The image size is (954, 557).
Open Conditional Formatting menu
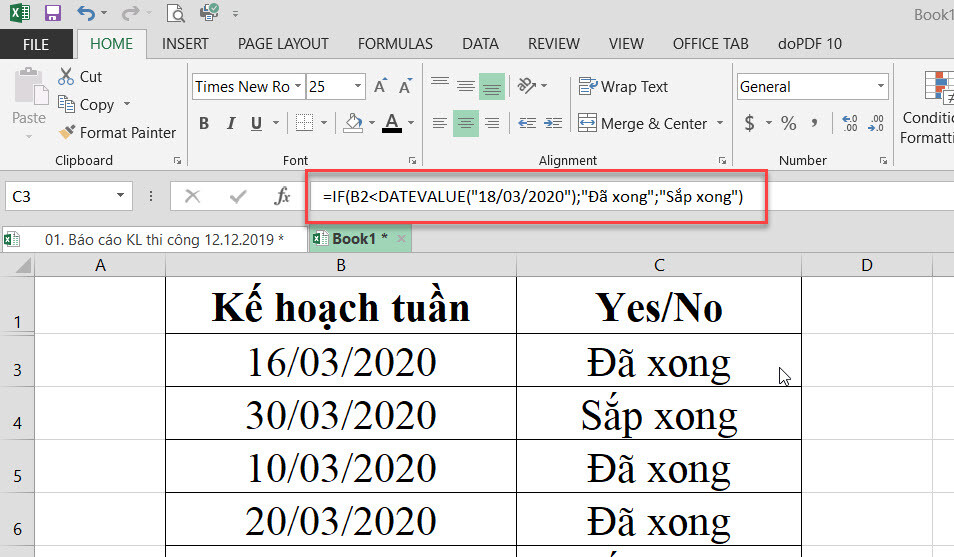point(927,107)
